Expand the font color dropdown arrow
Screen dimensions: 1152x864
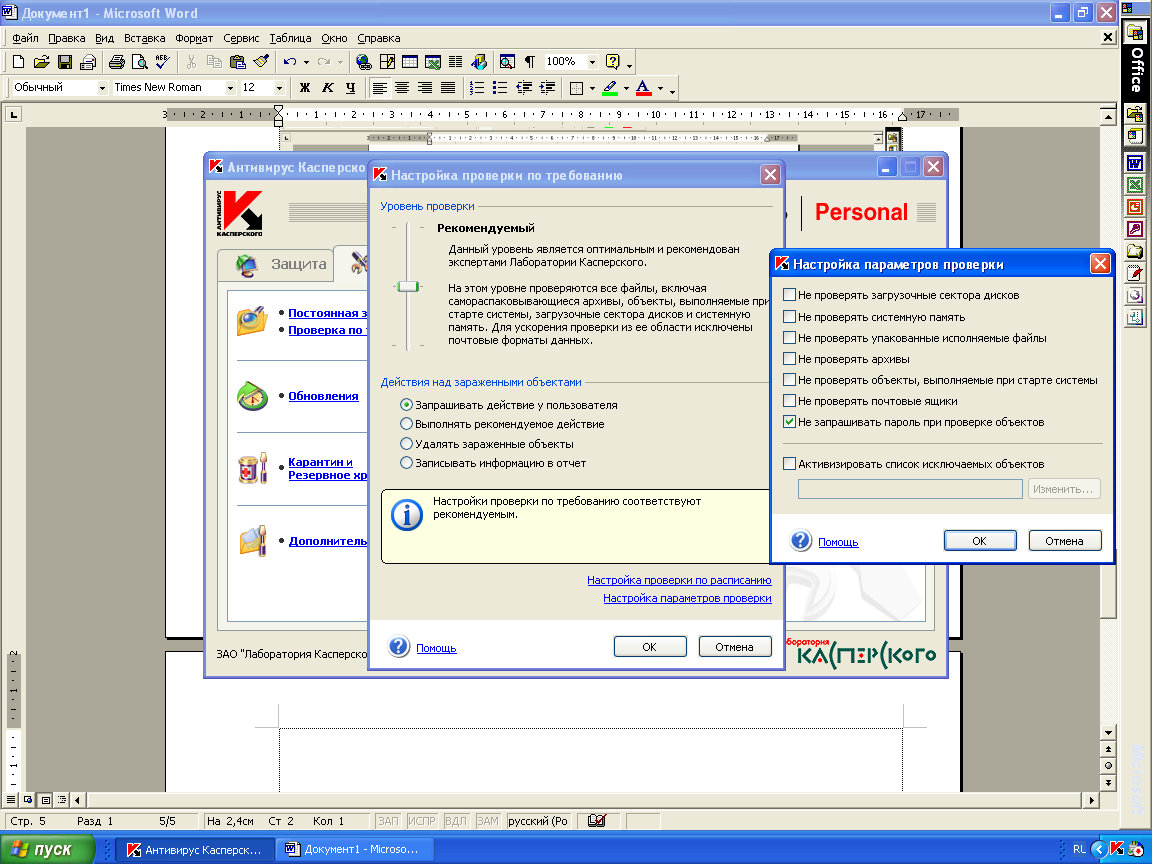[660, 88]
